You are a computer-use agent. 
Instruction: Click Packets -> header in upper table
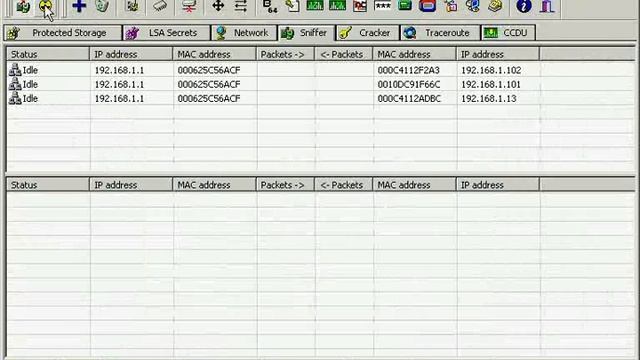click(285, 54)
